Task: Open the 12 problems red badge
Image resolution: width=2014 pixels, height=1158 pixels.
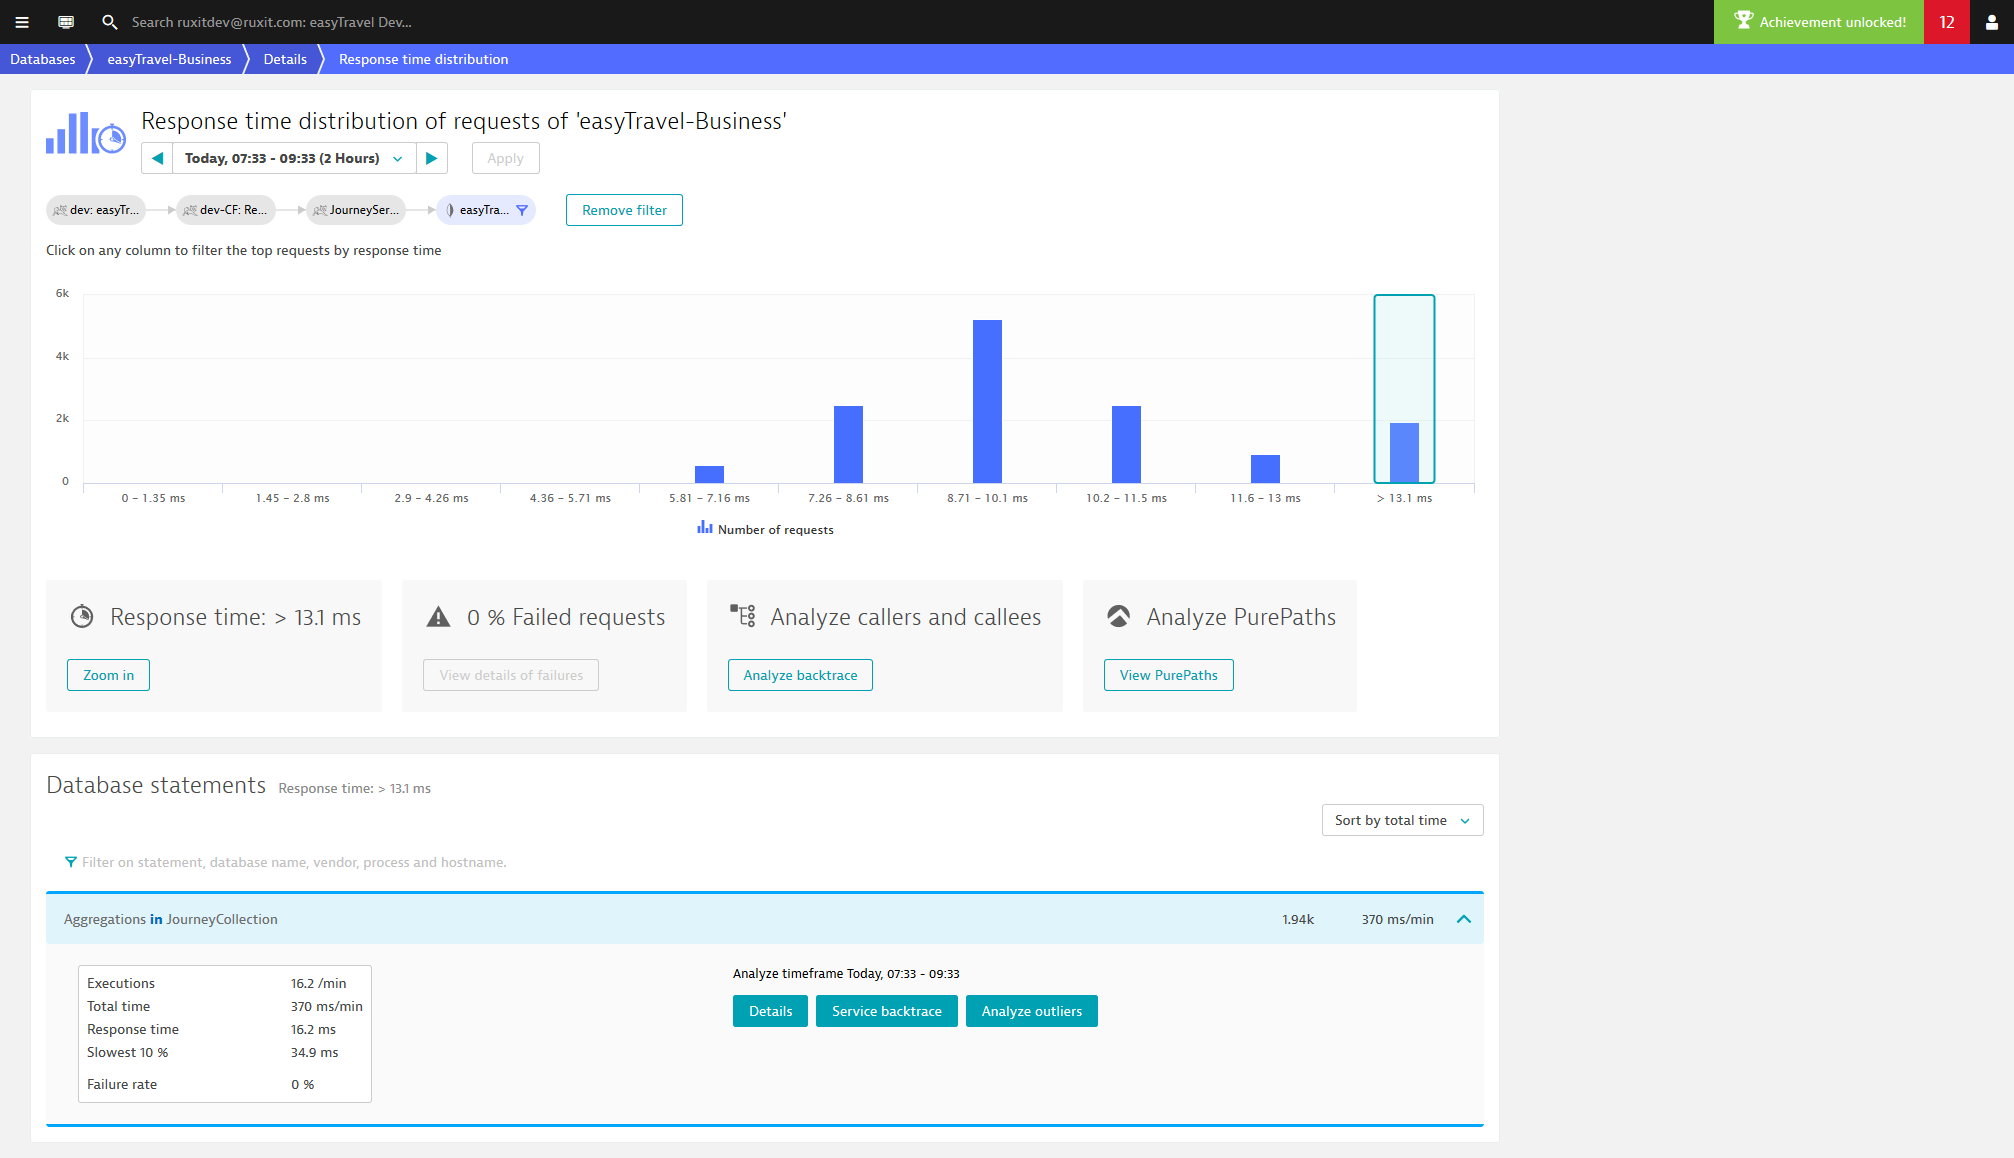Action: (1947, 22)
